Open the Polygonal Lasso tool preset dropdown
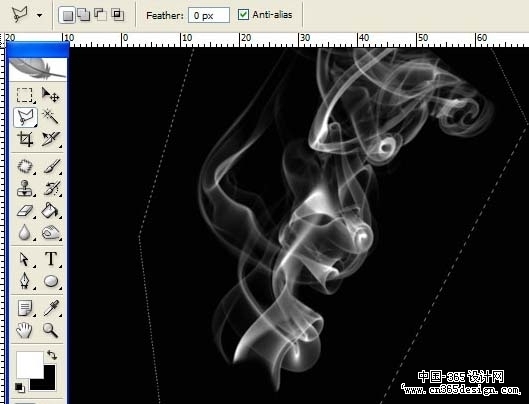The height and width of the screenshot is (404, 529). tap(39, 15)
